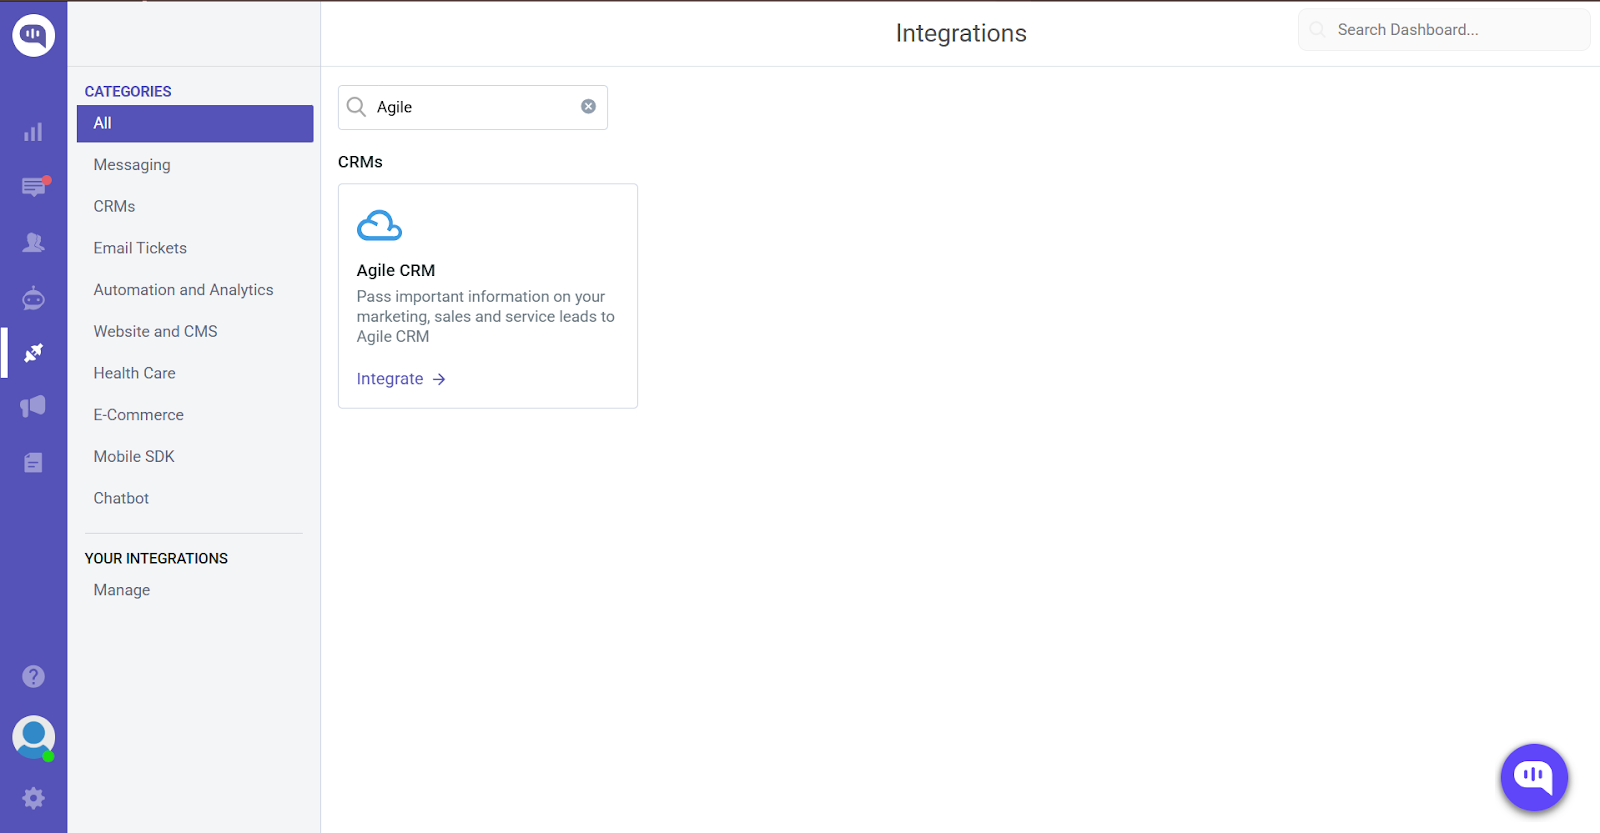The width and height of the screenshot is (1600, 833).
Task: Open the campaigns megaphone icon
Action: click(x=33, y=406)
